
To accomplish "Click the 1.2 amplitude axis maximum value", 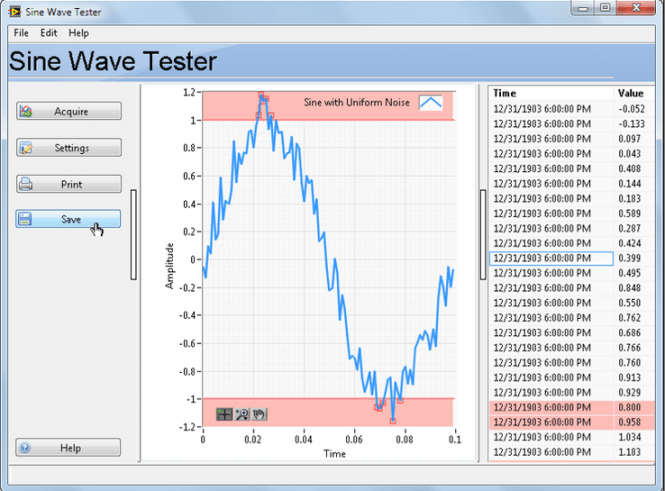I will point(189,92).
